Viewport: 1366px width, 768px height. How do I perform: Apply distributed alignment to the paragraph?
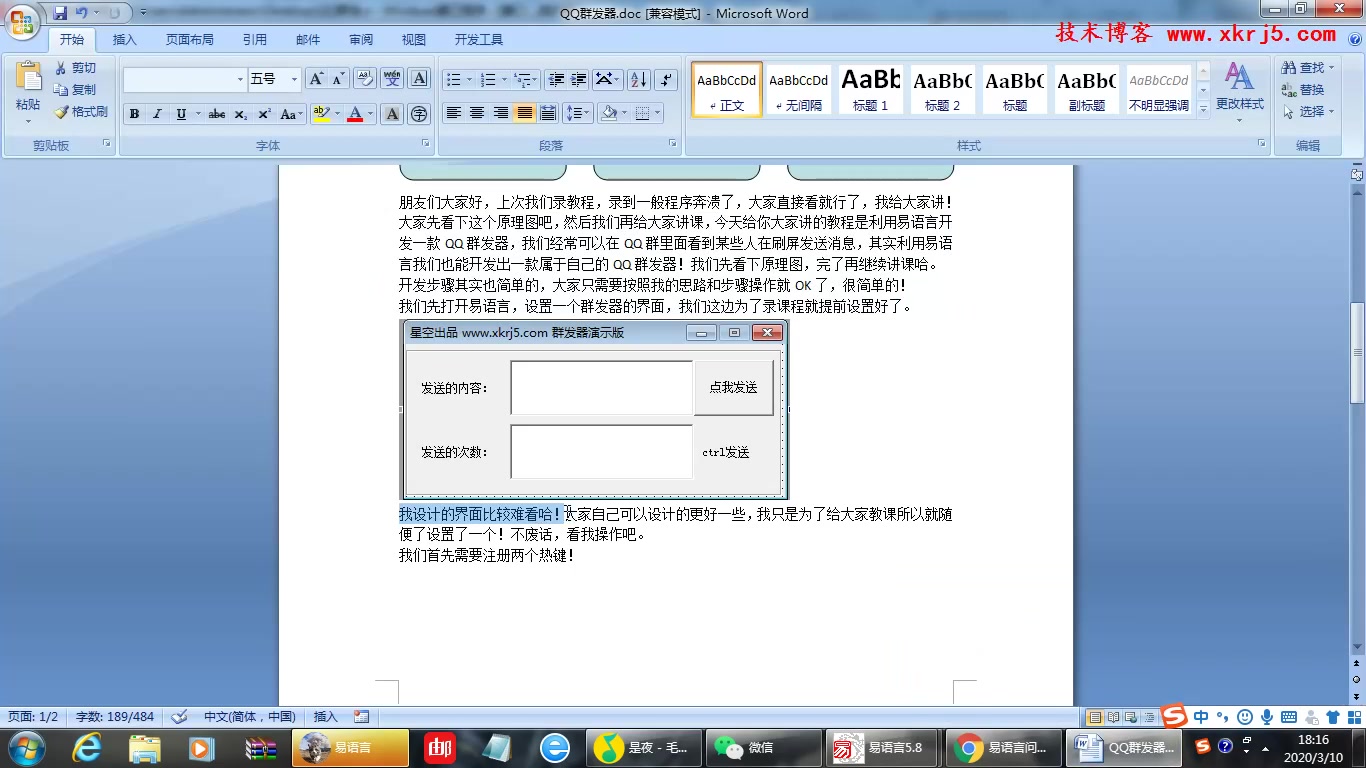point(548,114)
